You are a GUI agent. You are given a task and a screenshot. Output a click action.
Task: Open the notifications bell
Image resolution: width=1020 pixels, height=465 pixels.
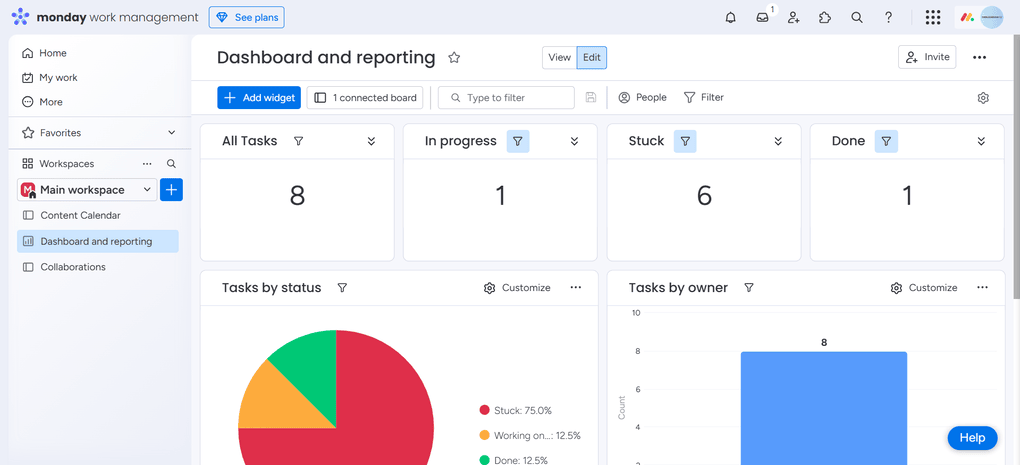[731, 18]
